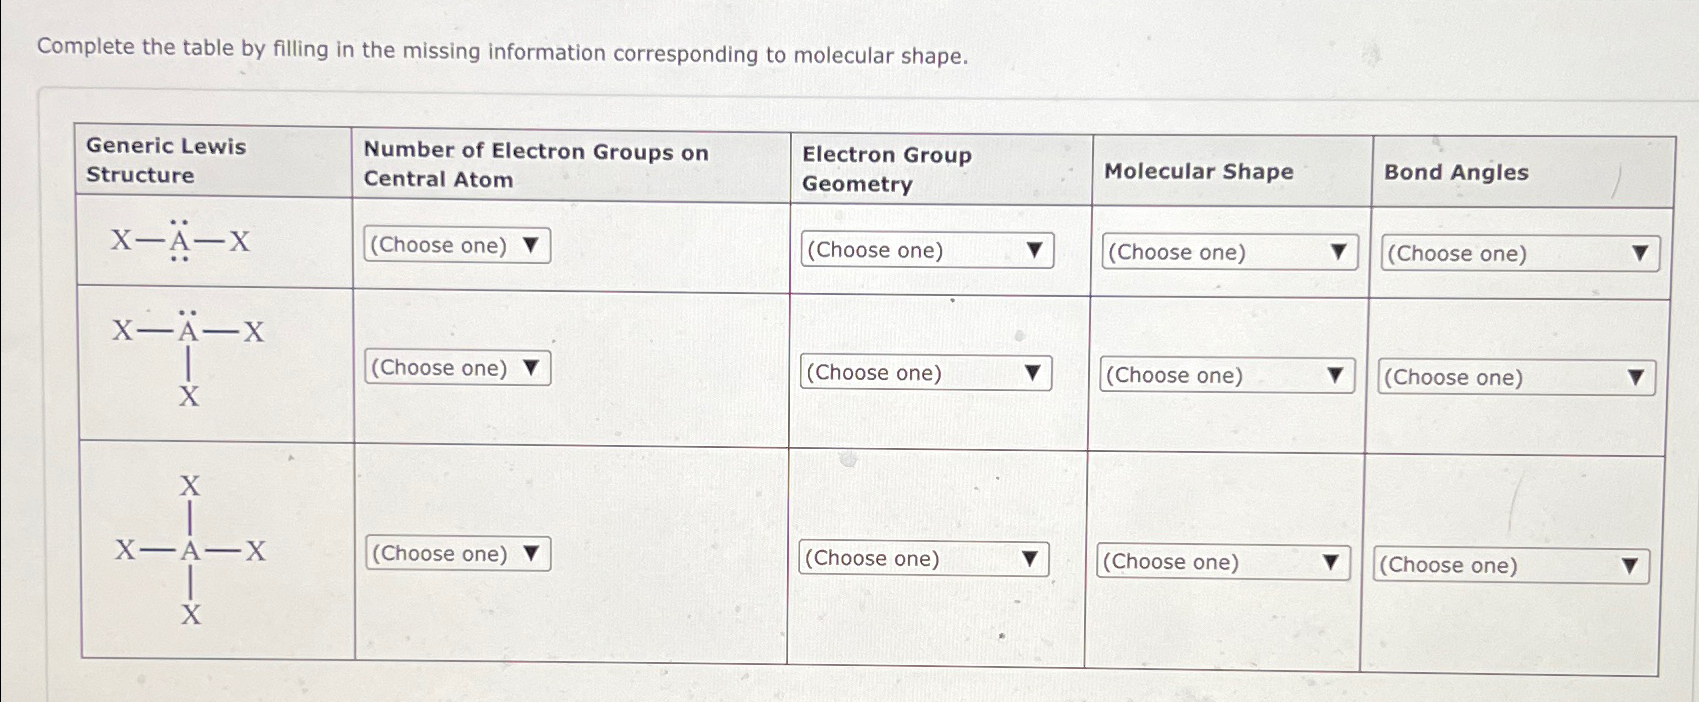
Task: Click the Molecular Shape column header
Action: [1199, 171]
